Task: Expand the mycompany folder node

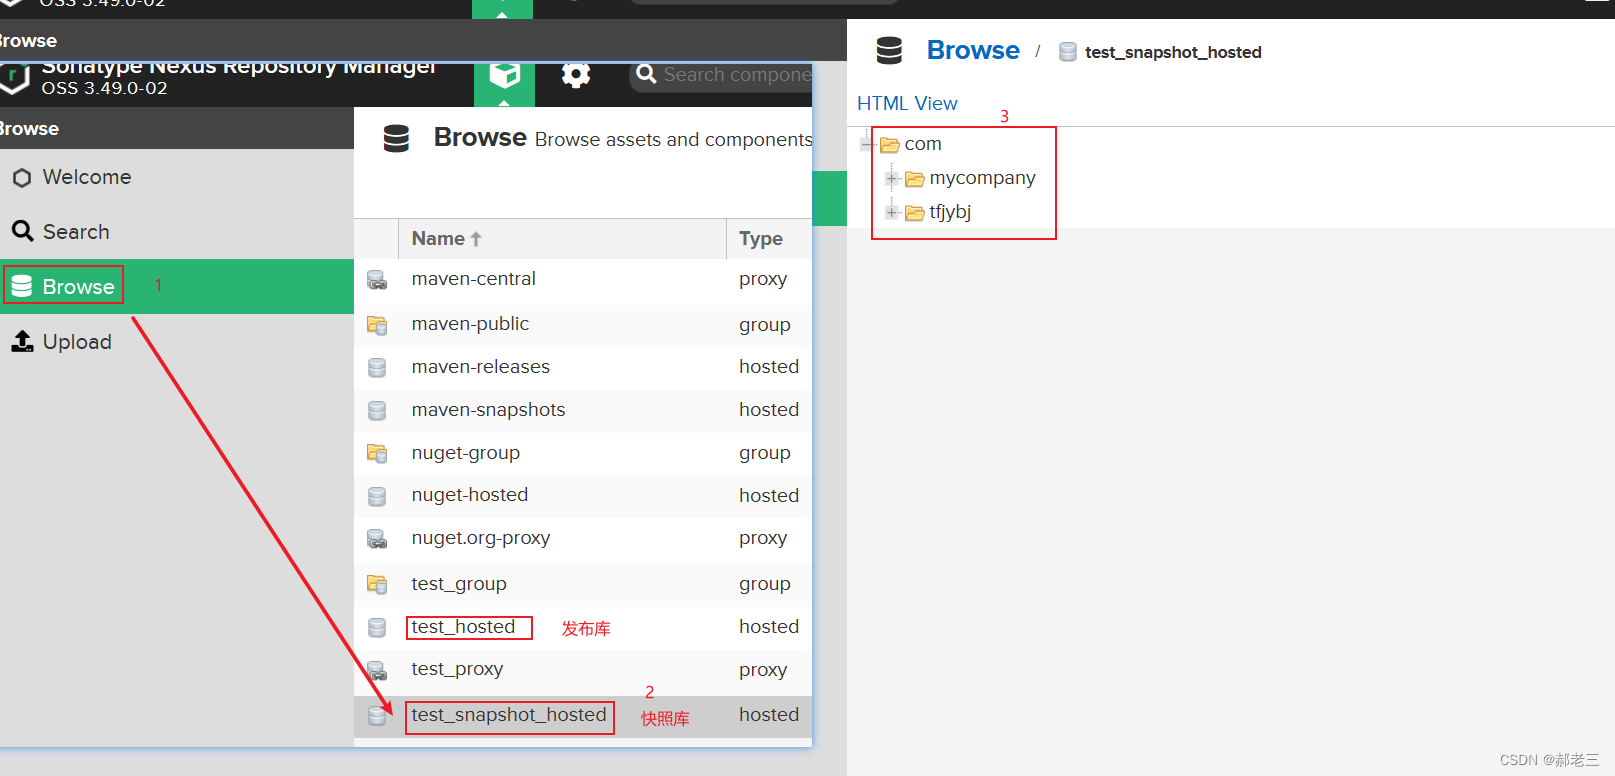Action: [892, 179]
